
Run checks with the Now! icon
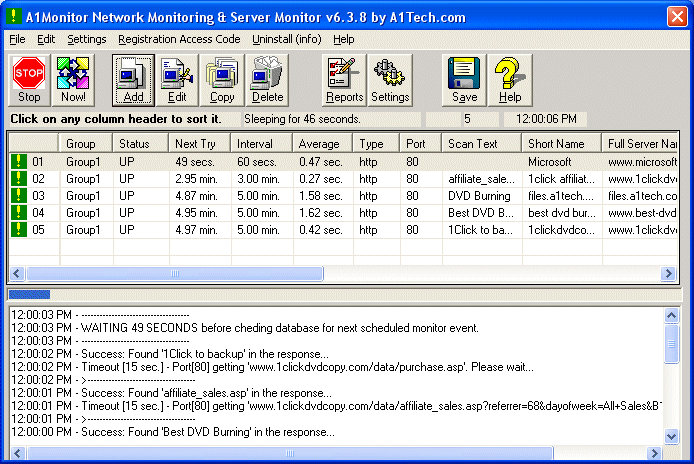73,80
